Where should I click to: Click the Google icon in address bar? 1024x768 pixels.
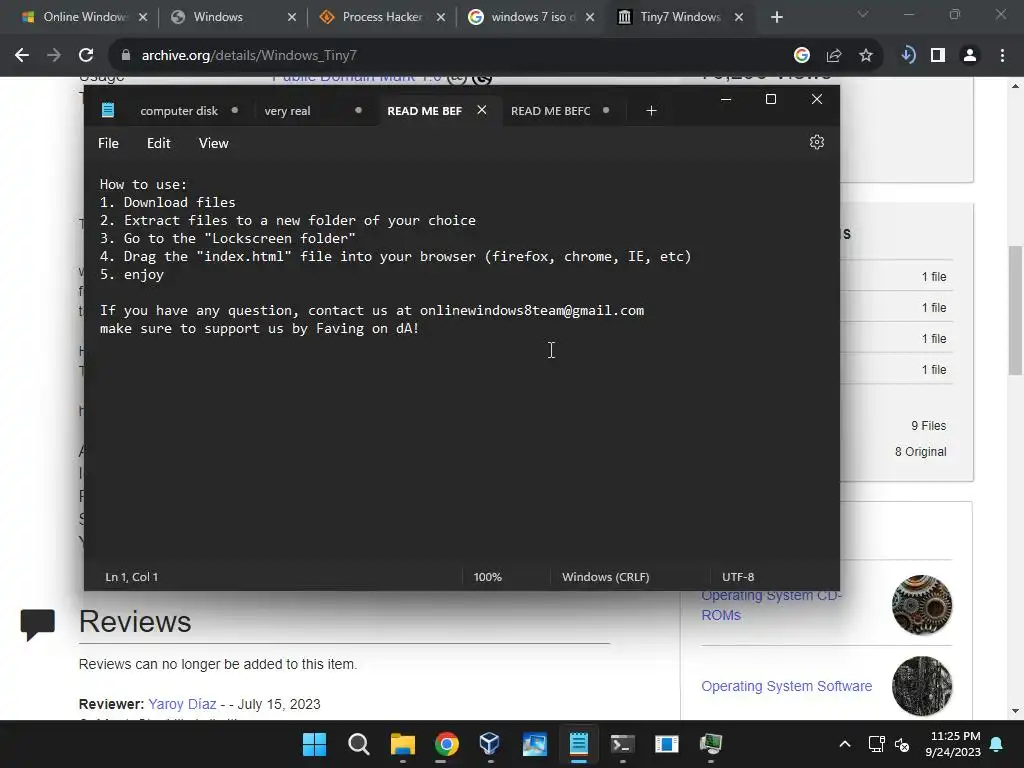(x=802, y=56)
